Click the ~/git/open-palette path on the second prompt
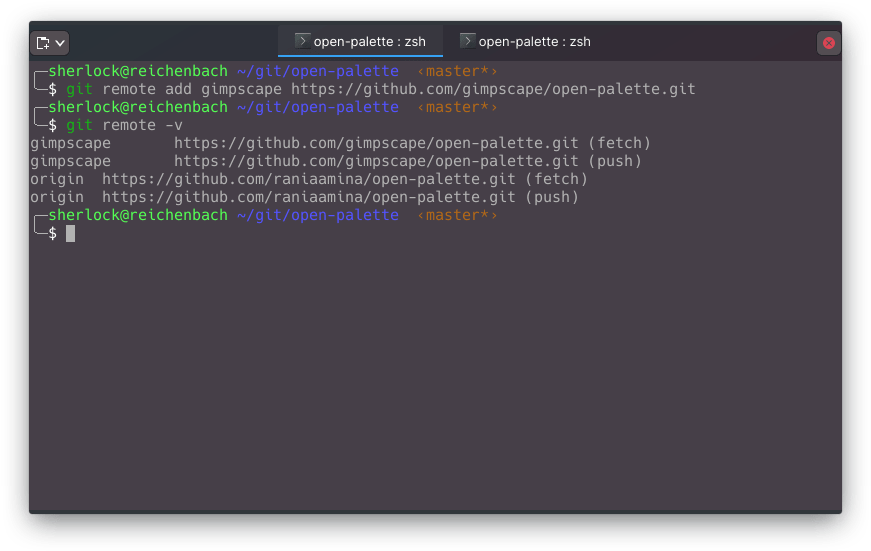 318,107
